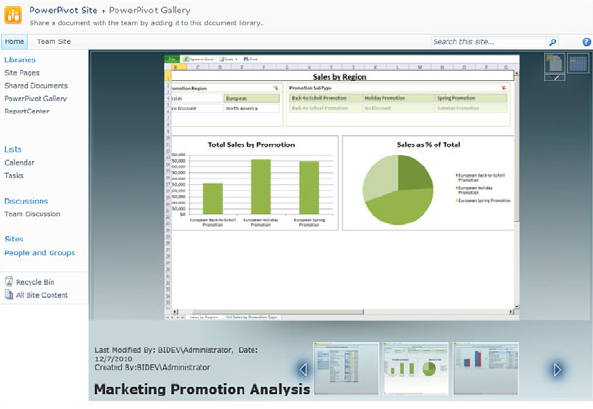
Task: Select the Home tab
Action: (x=14, y=42)
